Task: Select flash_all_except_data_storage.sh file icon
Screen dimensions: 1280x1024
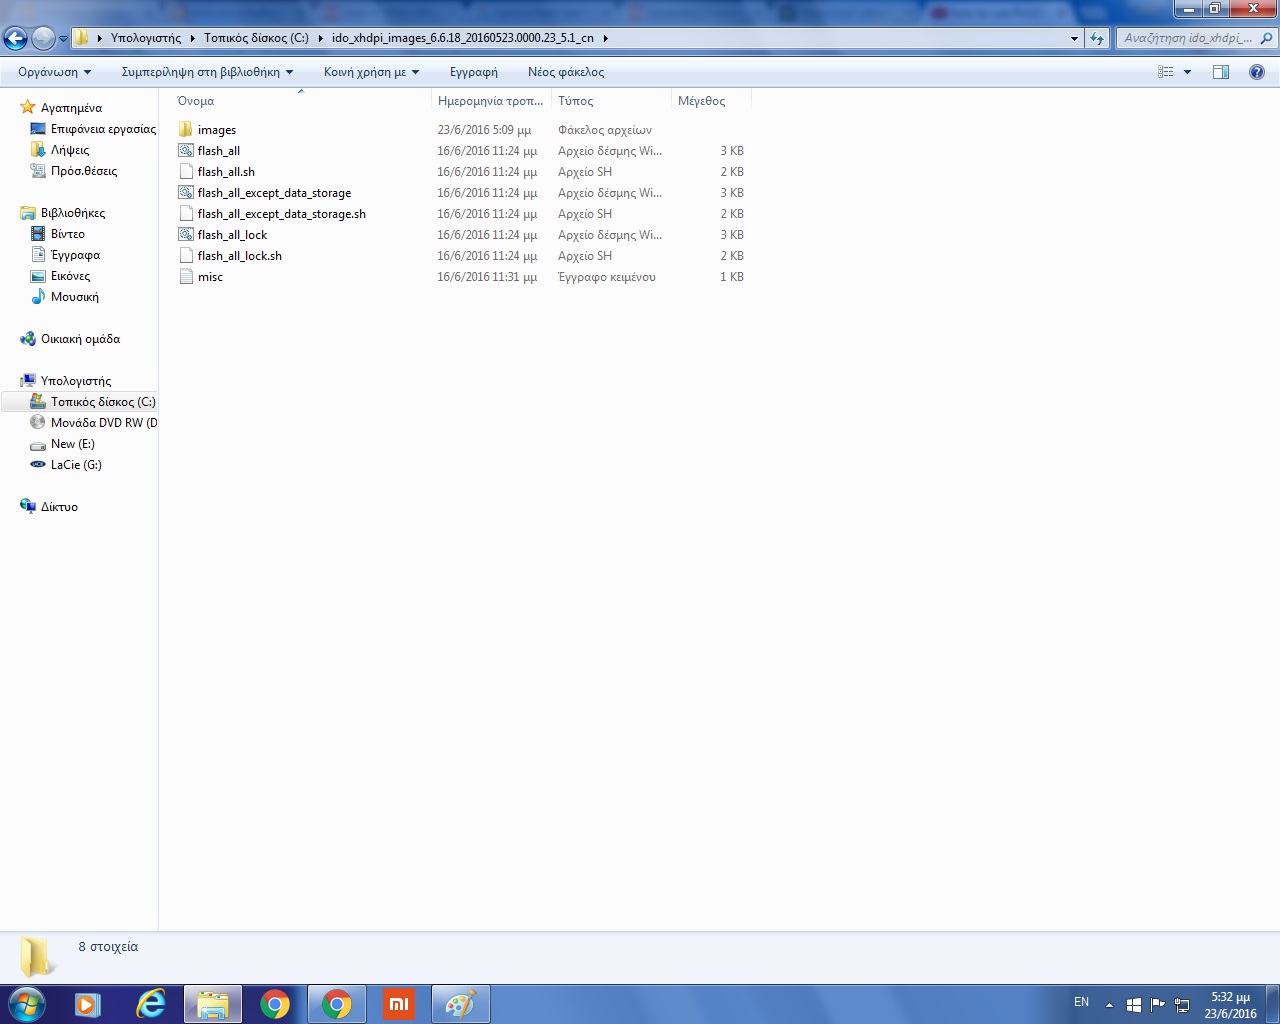Action: coord(186,214)
